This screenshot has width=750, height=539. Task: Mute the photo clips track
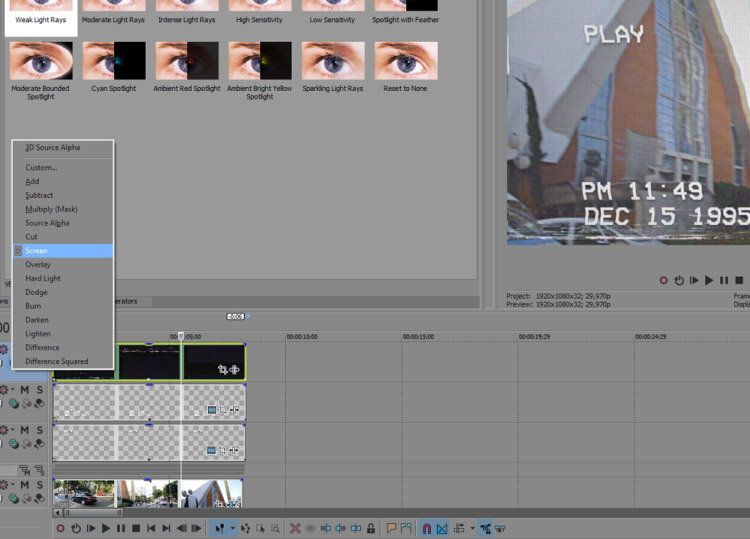coord(24,485)
